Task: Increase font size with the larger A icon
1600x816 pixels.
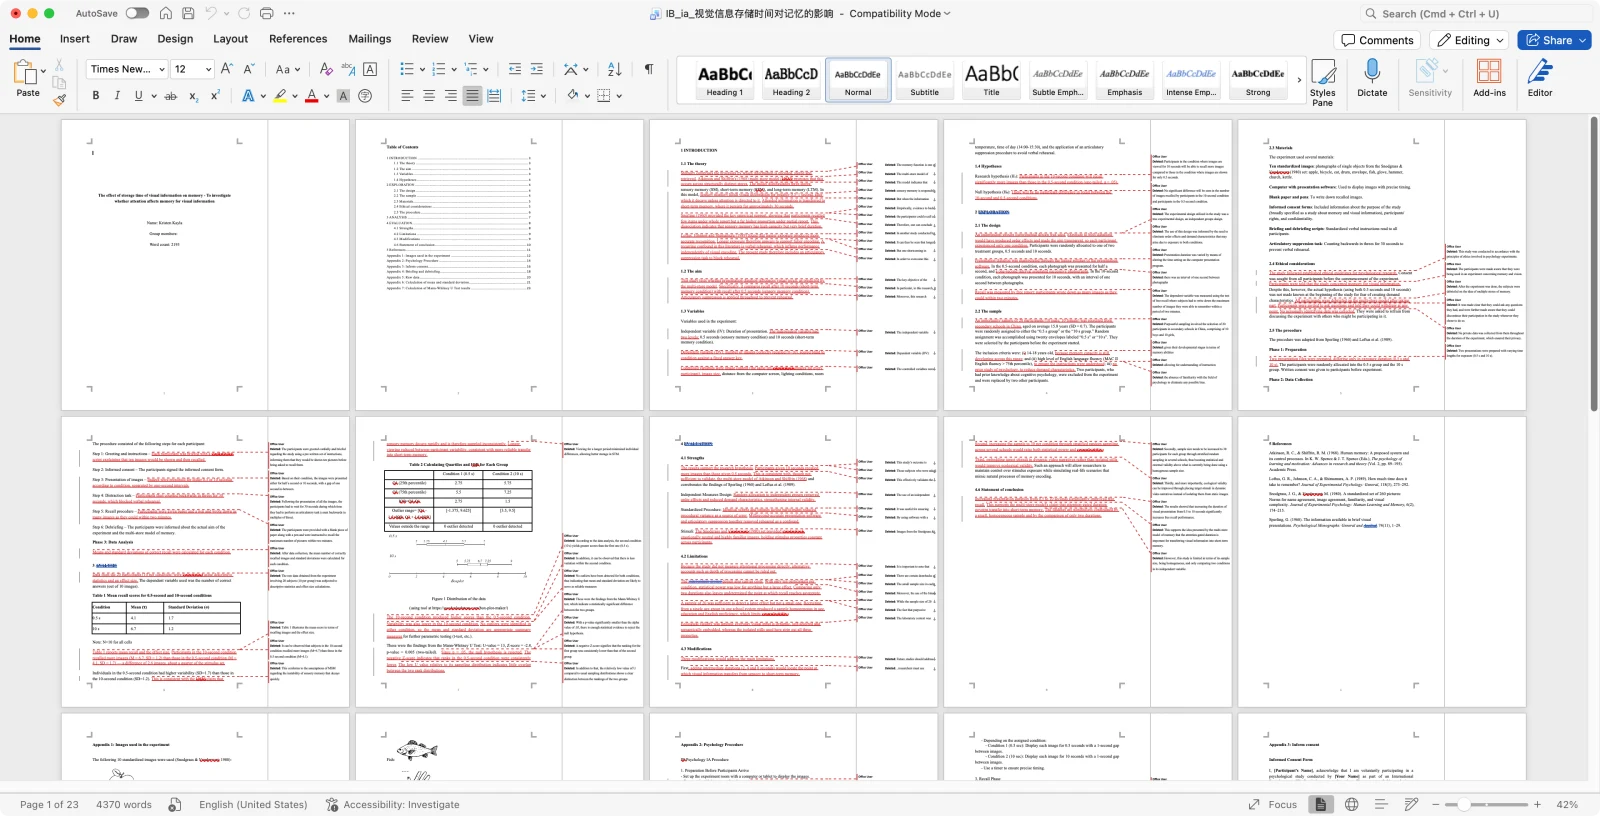Action: tap(226, 69)
